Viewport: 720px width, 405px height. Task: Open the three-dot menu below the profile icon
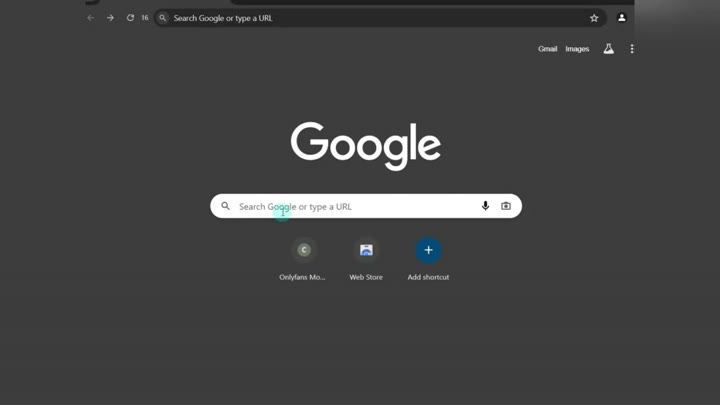(632, 49)
